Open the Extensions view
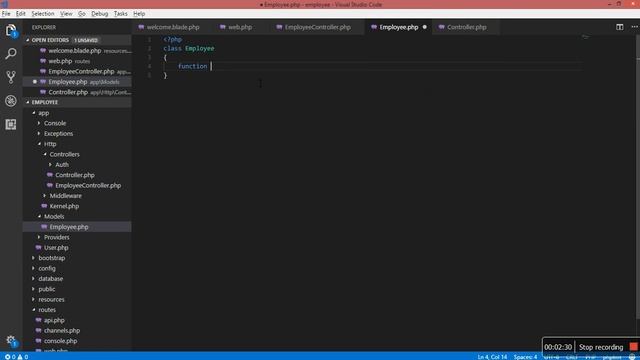Image resolution: width=640 pixels, height=360 pixels. (x=11, y=124)
